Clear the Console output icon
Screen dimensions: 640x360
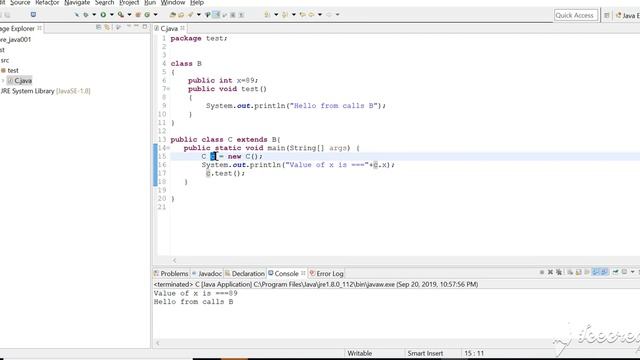point(570,272)
